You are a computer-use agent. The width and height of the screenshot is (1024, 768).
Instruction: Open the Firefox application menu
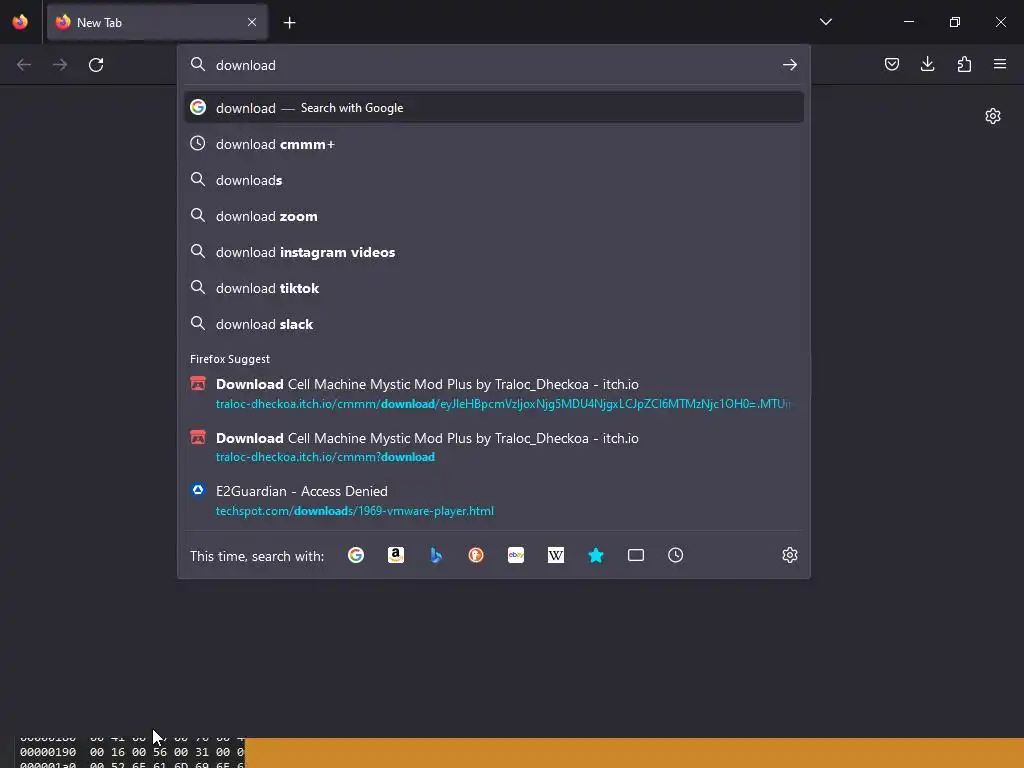1000,64
